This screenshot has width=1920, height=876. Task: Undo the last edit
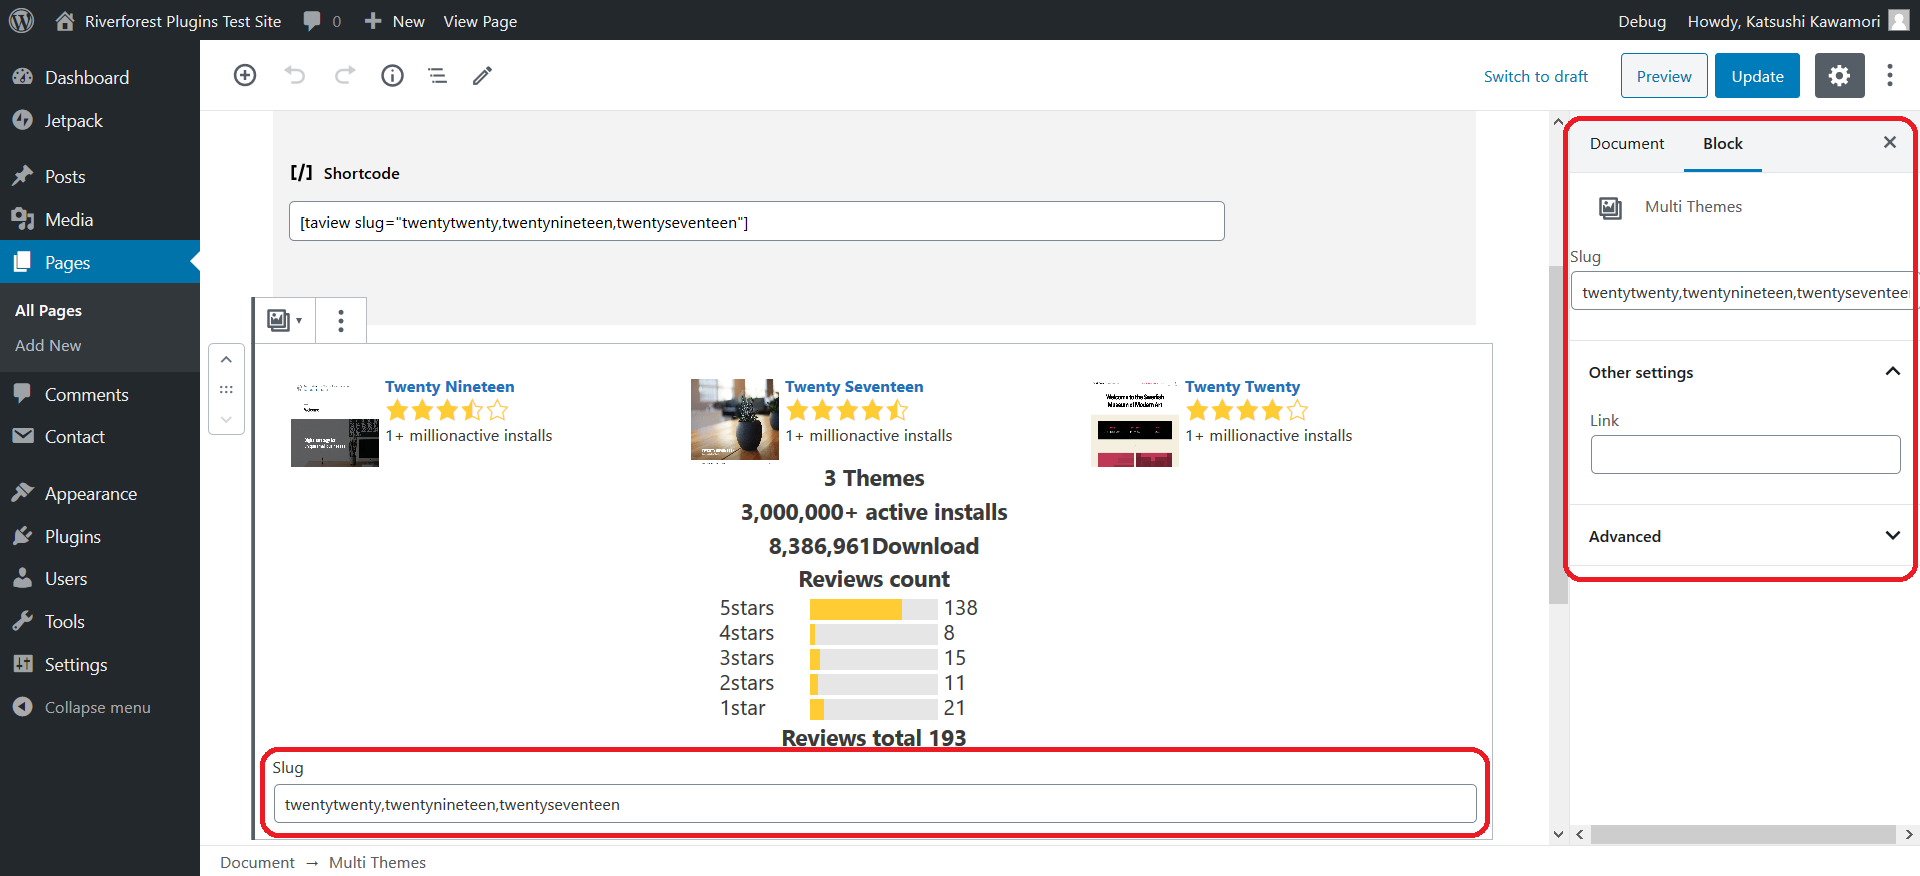(x=294, y=75)
